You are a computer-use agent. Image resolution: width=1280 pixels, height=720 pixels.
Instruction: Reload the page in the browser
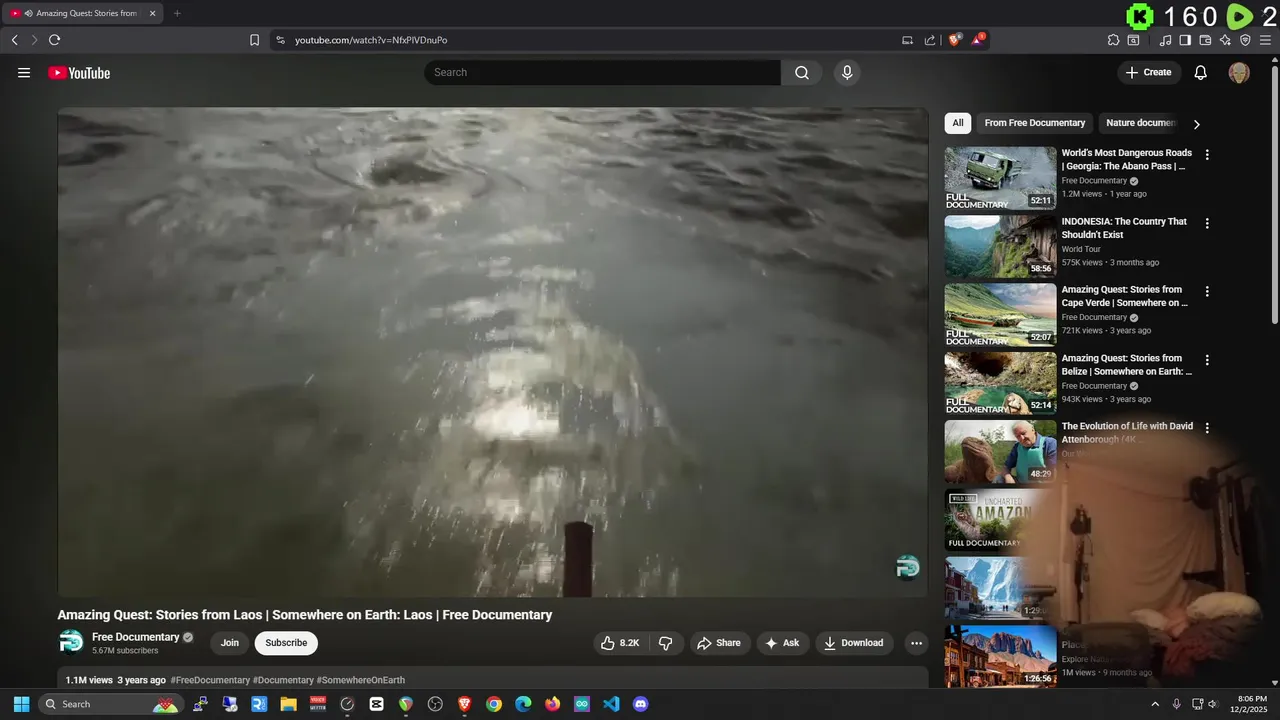[54, 40]
